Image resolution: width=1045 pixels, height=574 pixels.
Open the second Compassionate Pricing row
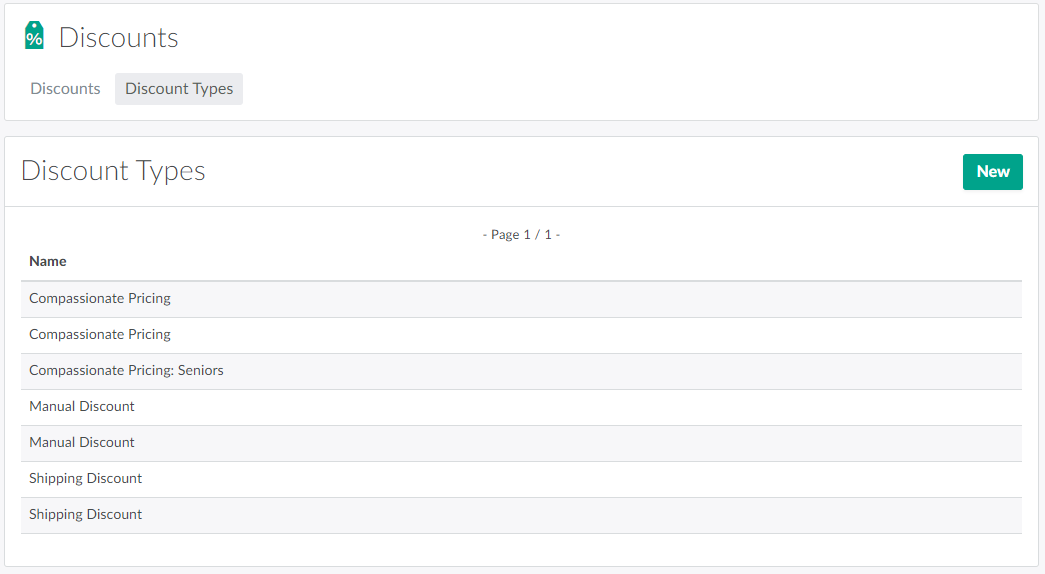[100, 335]
